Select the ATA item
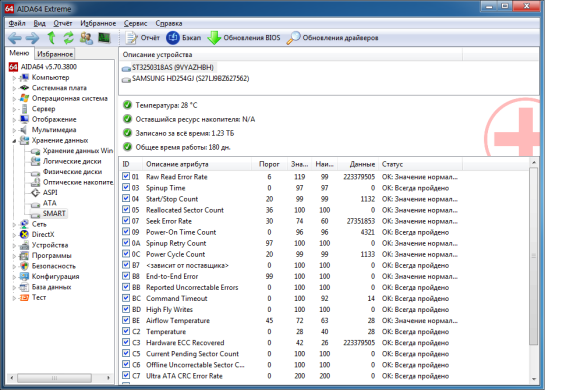This screenshot has height=390, width=587. [49, 203]
